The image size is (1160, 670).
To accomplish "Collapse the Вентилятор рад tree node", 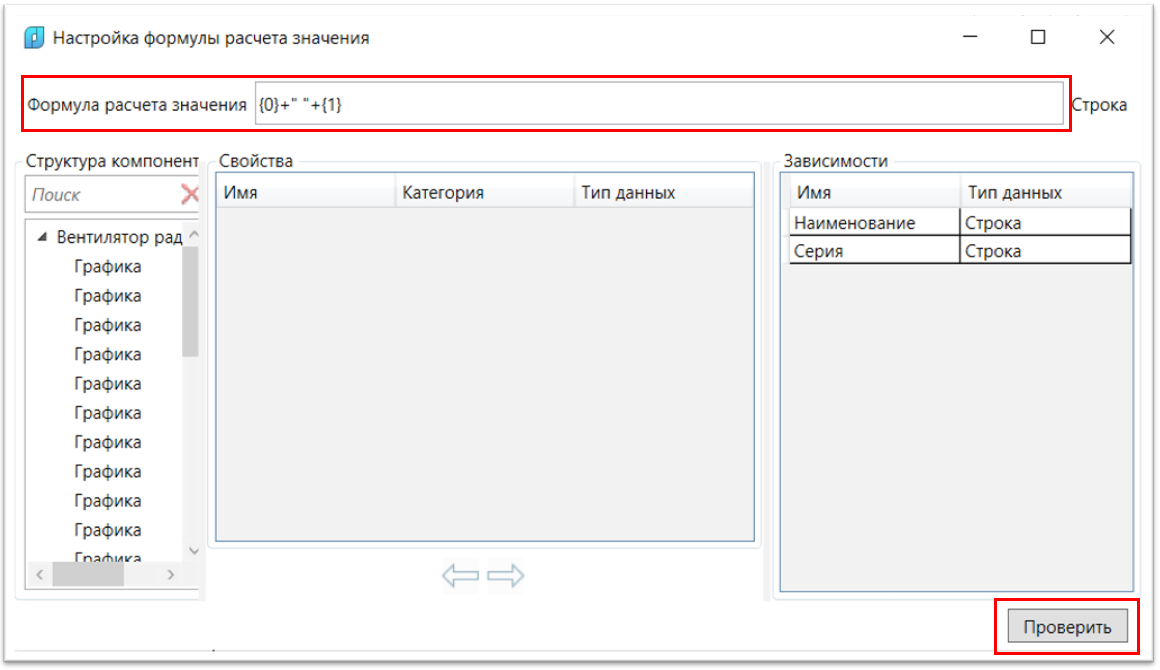I will point(42,238).
